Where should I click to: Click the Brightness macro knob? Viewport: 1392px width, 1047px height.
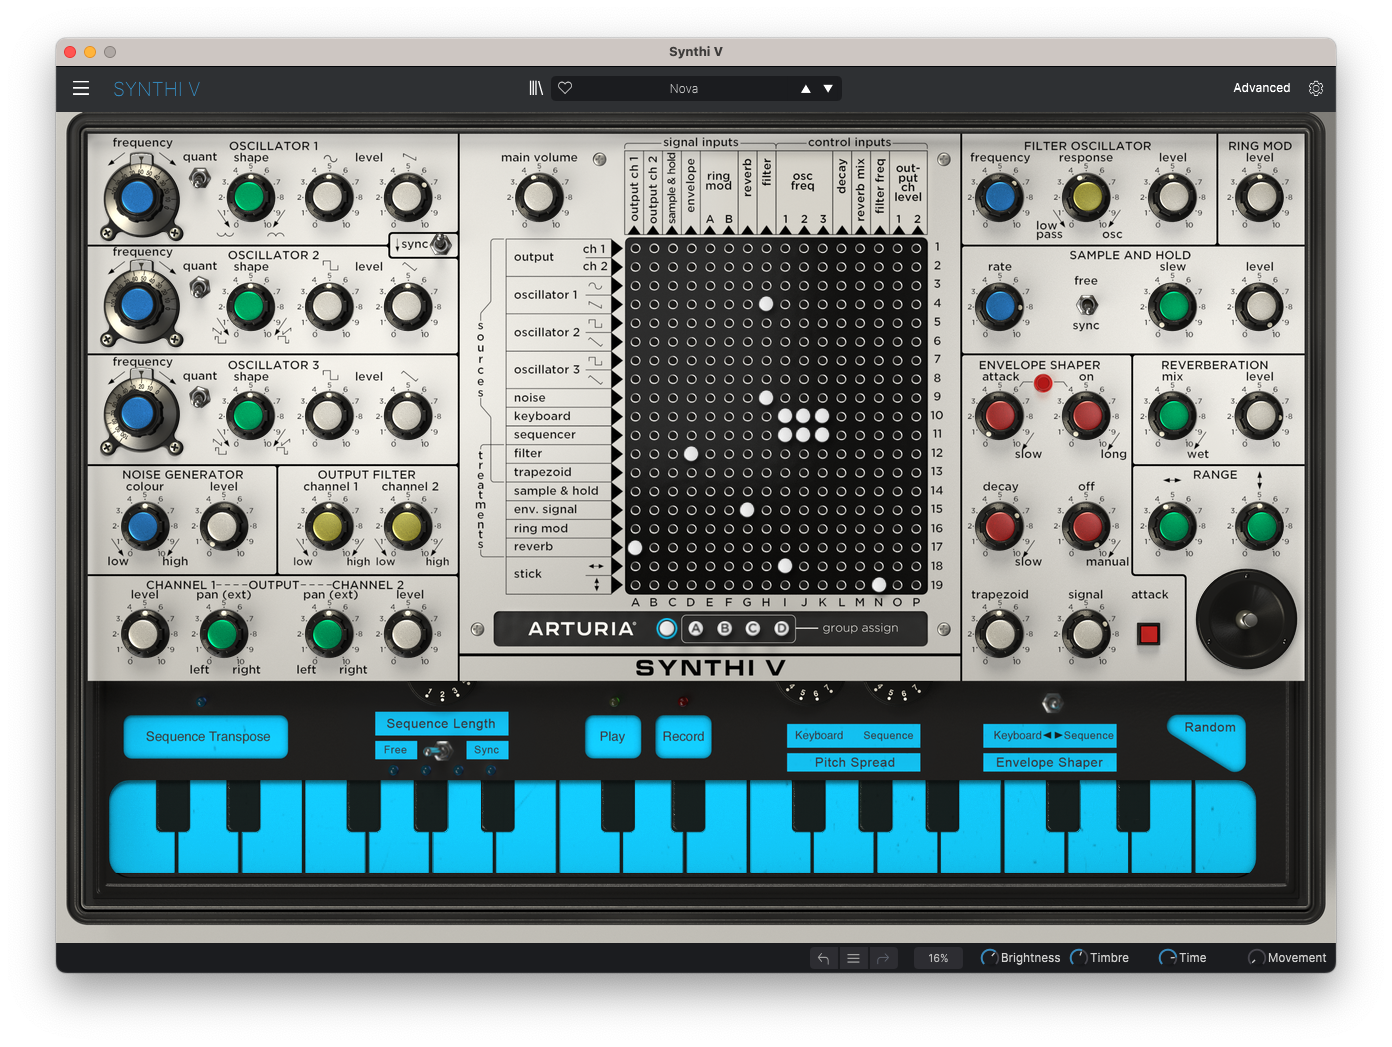989,958
